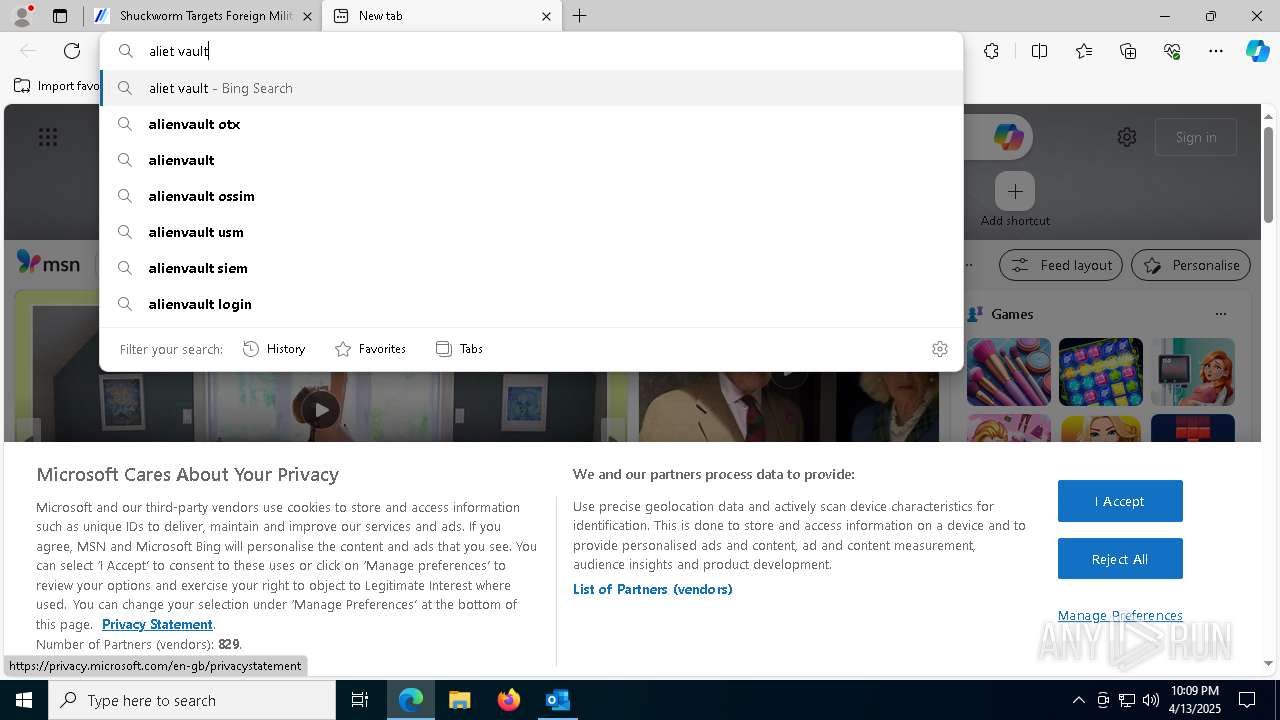1280x720 pixels.
Task: Filter search by Tabs
Action: tap(459, 349)
